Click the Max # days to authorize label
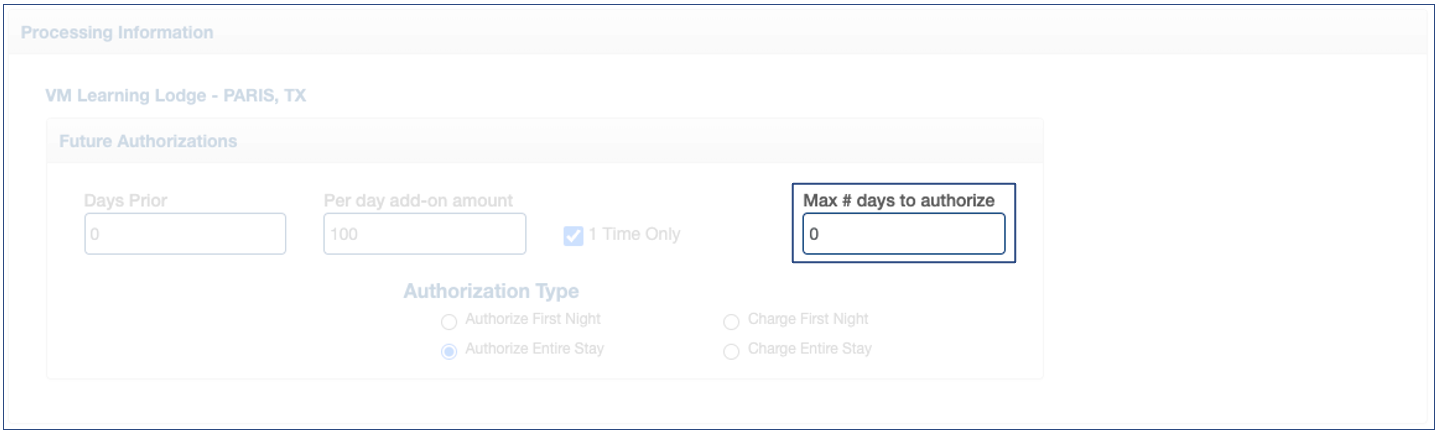 [x=899, y=201]
